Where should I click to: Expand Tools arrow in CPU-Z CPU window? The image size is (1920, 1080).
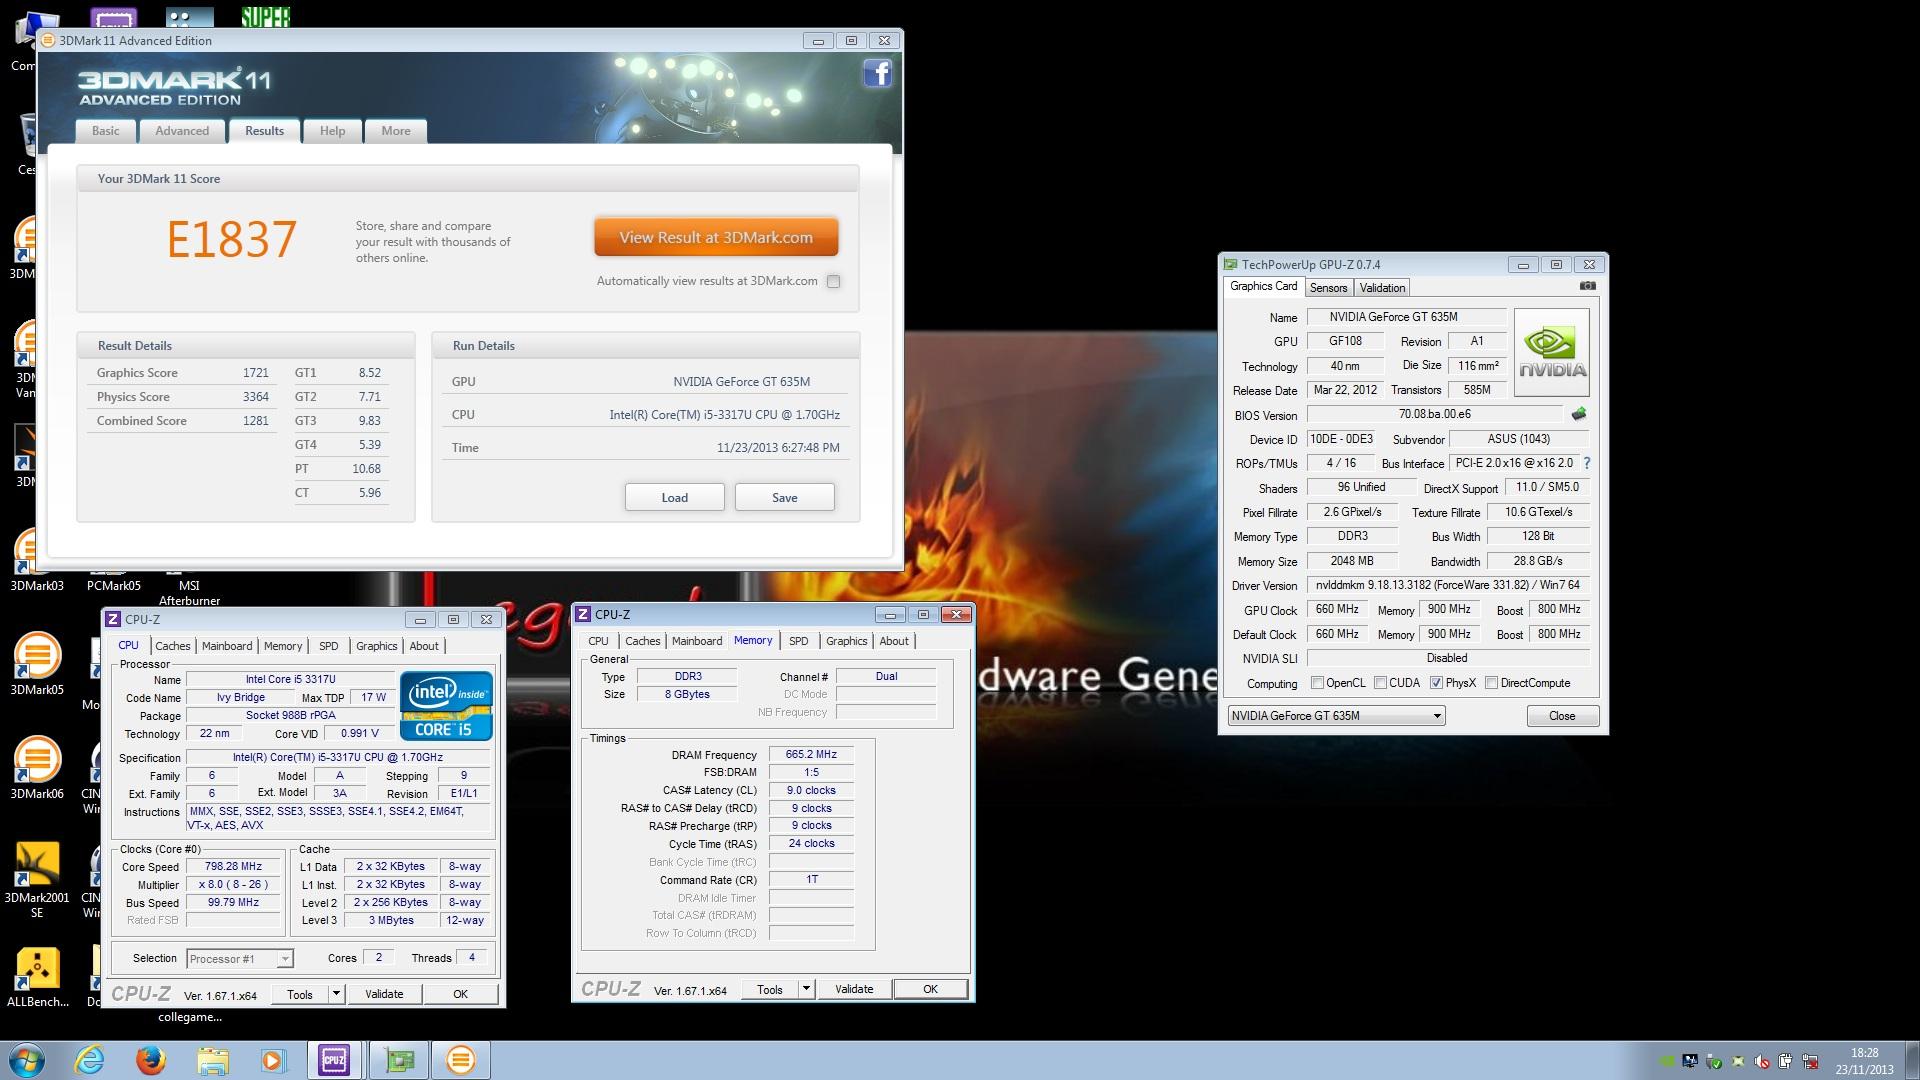pos(336,994)
